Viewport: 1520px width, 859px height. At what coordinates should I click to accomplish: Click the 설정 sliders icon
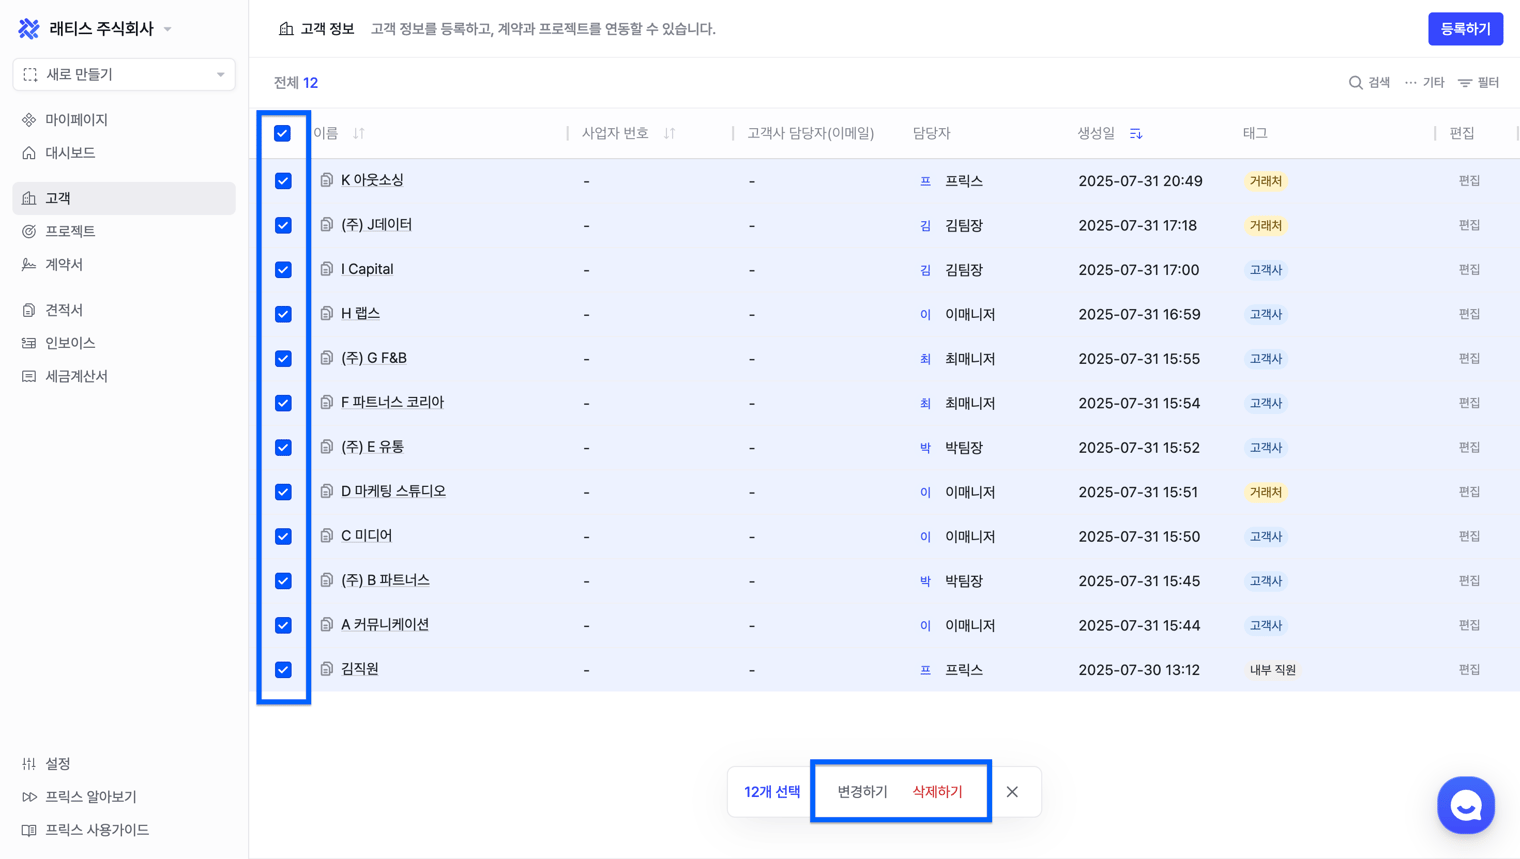pos(29,764)
